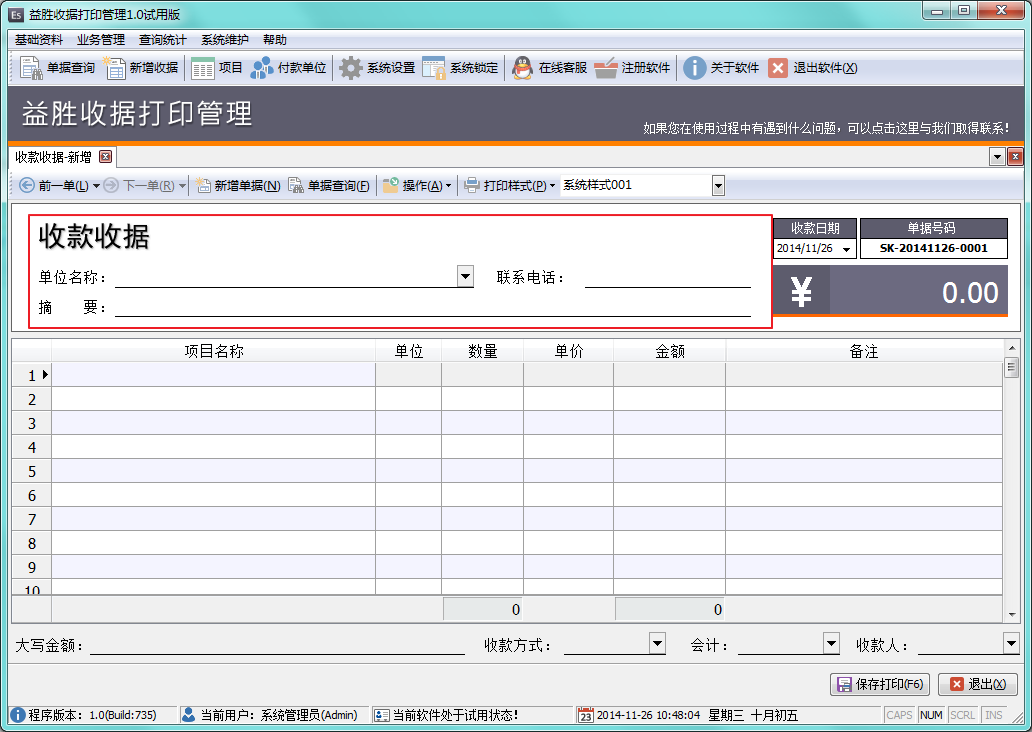
Task: Go to 下一单(R) next receipt
Action: point(139,186)
